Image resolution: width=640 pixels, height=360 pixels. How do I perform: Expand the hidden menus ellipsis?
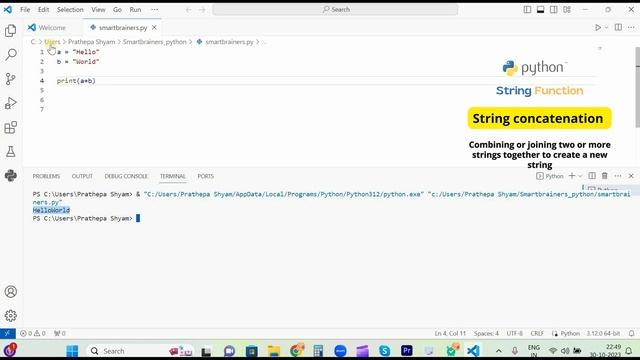tap(155, 9)
